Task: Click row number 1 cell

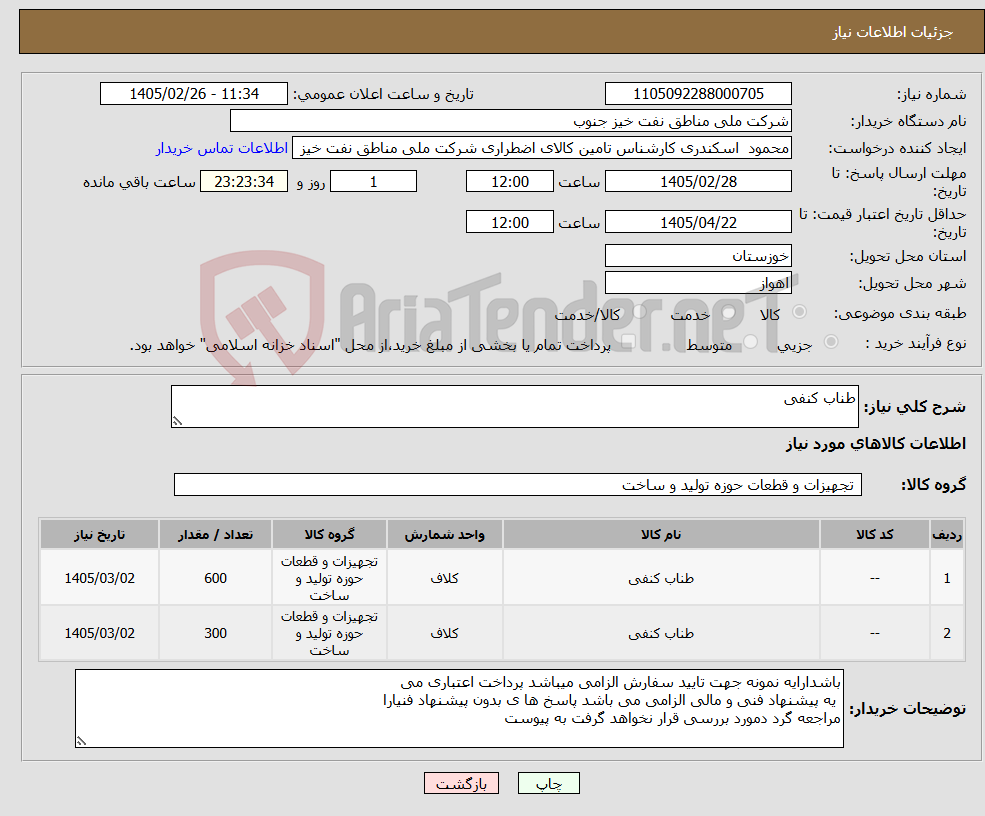Action: (947, 578)
